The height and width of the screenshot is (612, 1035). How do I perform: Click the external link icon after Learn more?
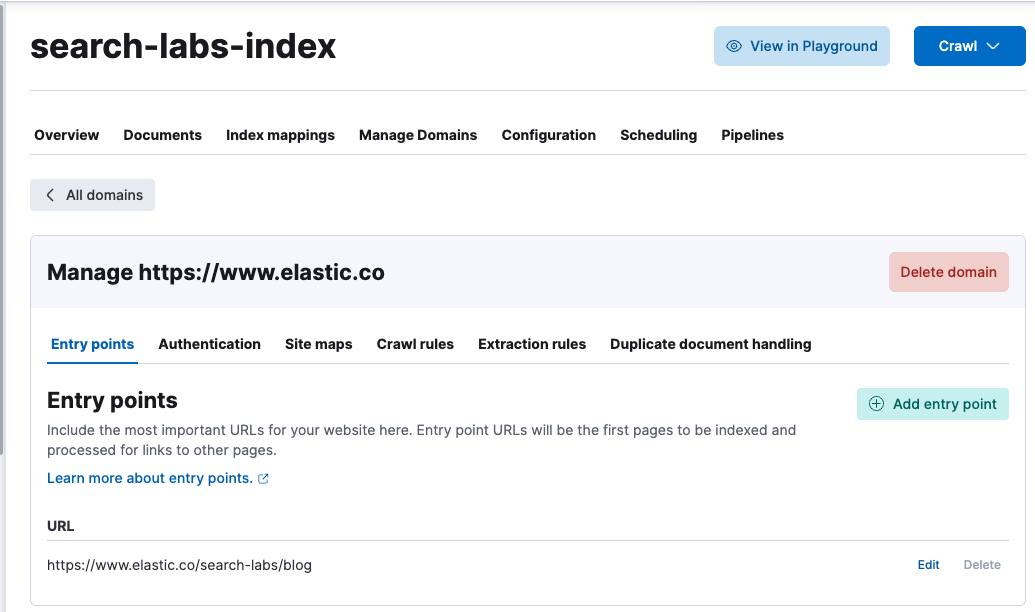click(x=263, y=479)
